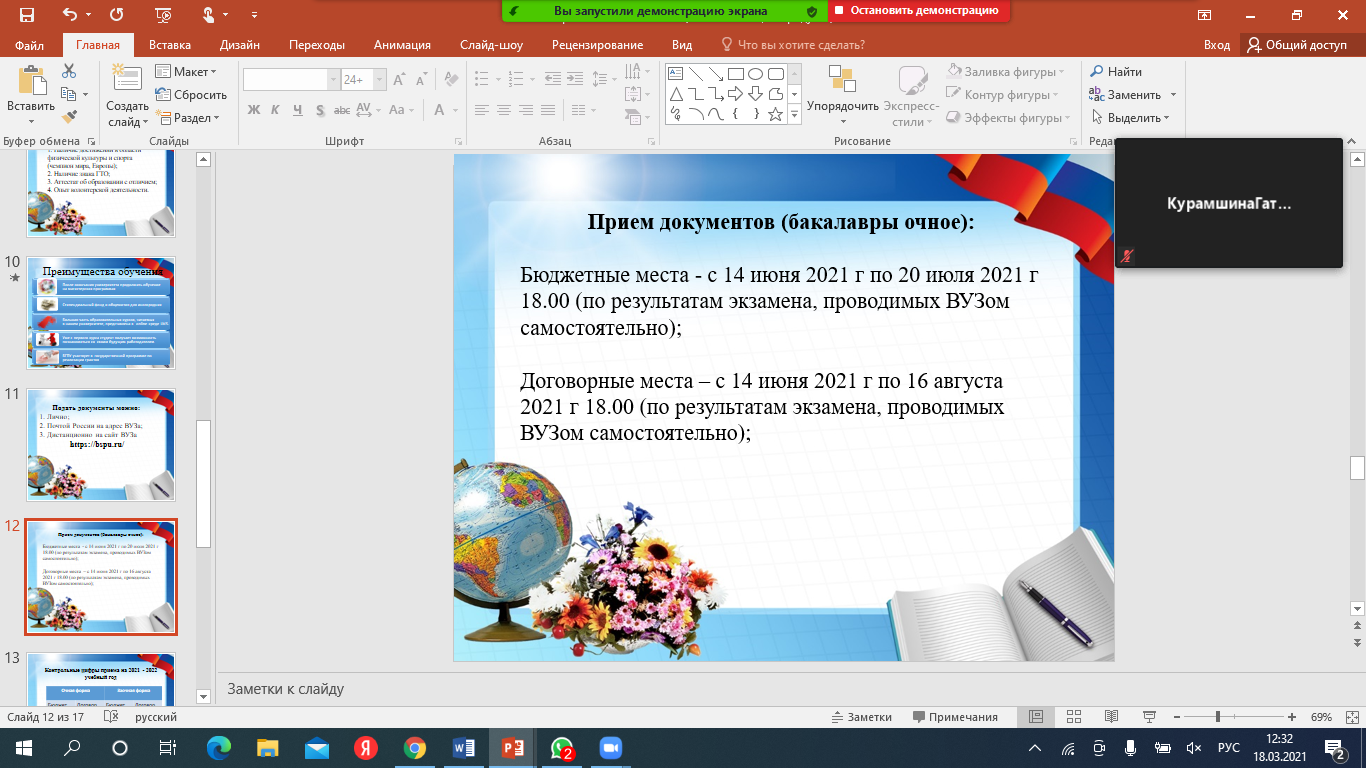Viewport: 1366px width, 768px height.
Task: Click the Arrange (Упорядочить) icon
Action: point(842,82)
